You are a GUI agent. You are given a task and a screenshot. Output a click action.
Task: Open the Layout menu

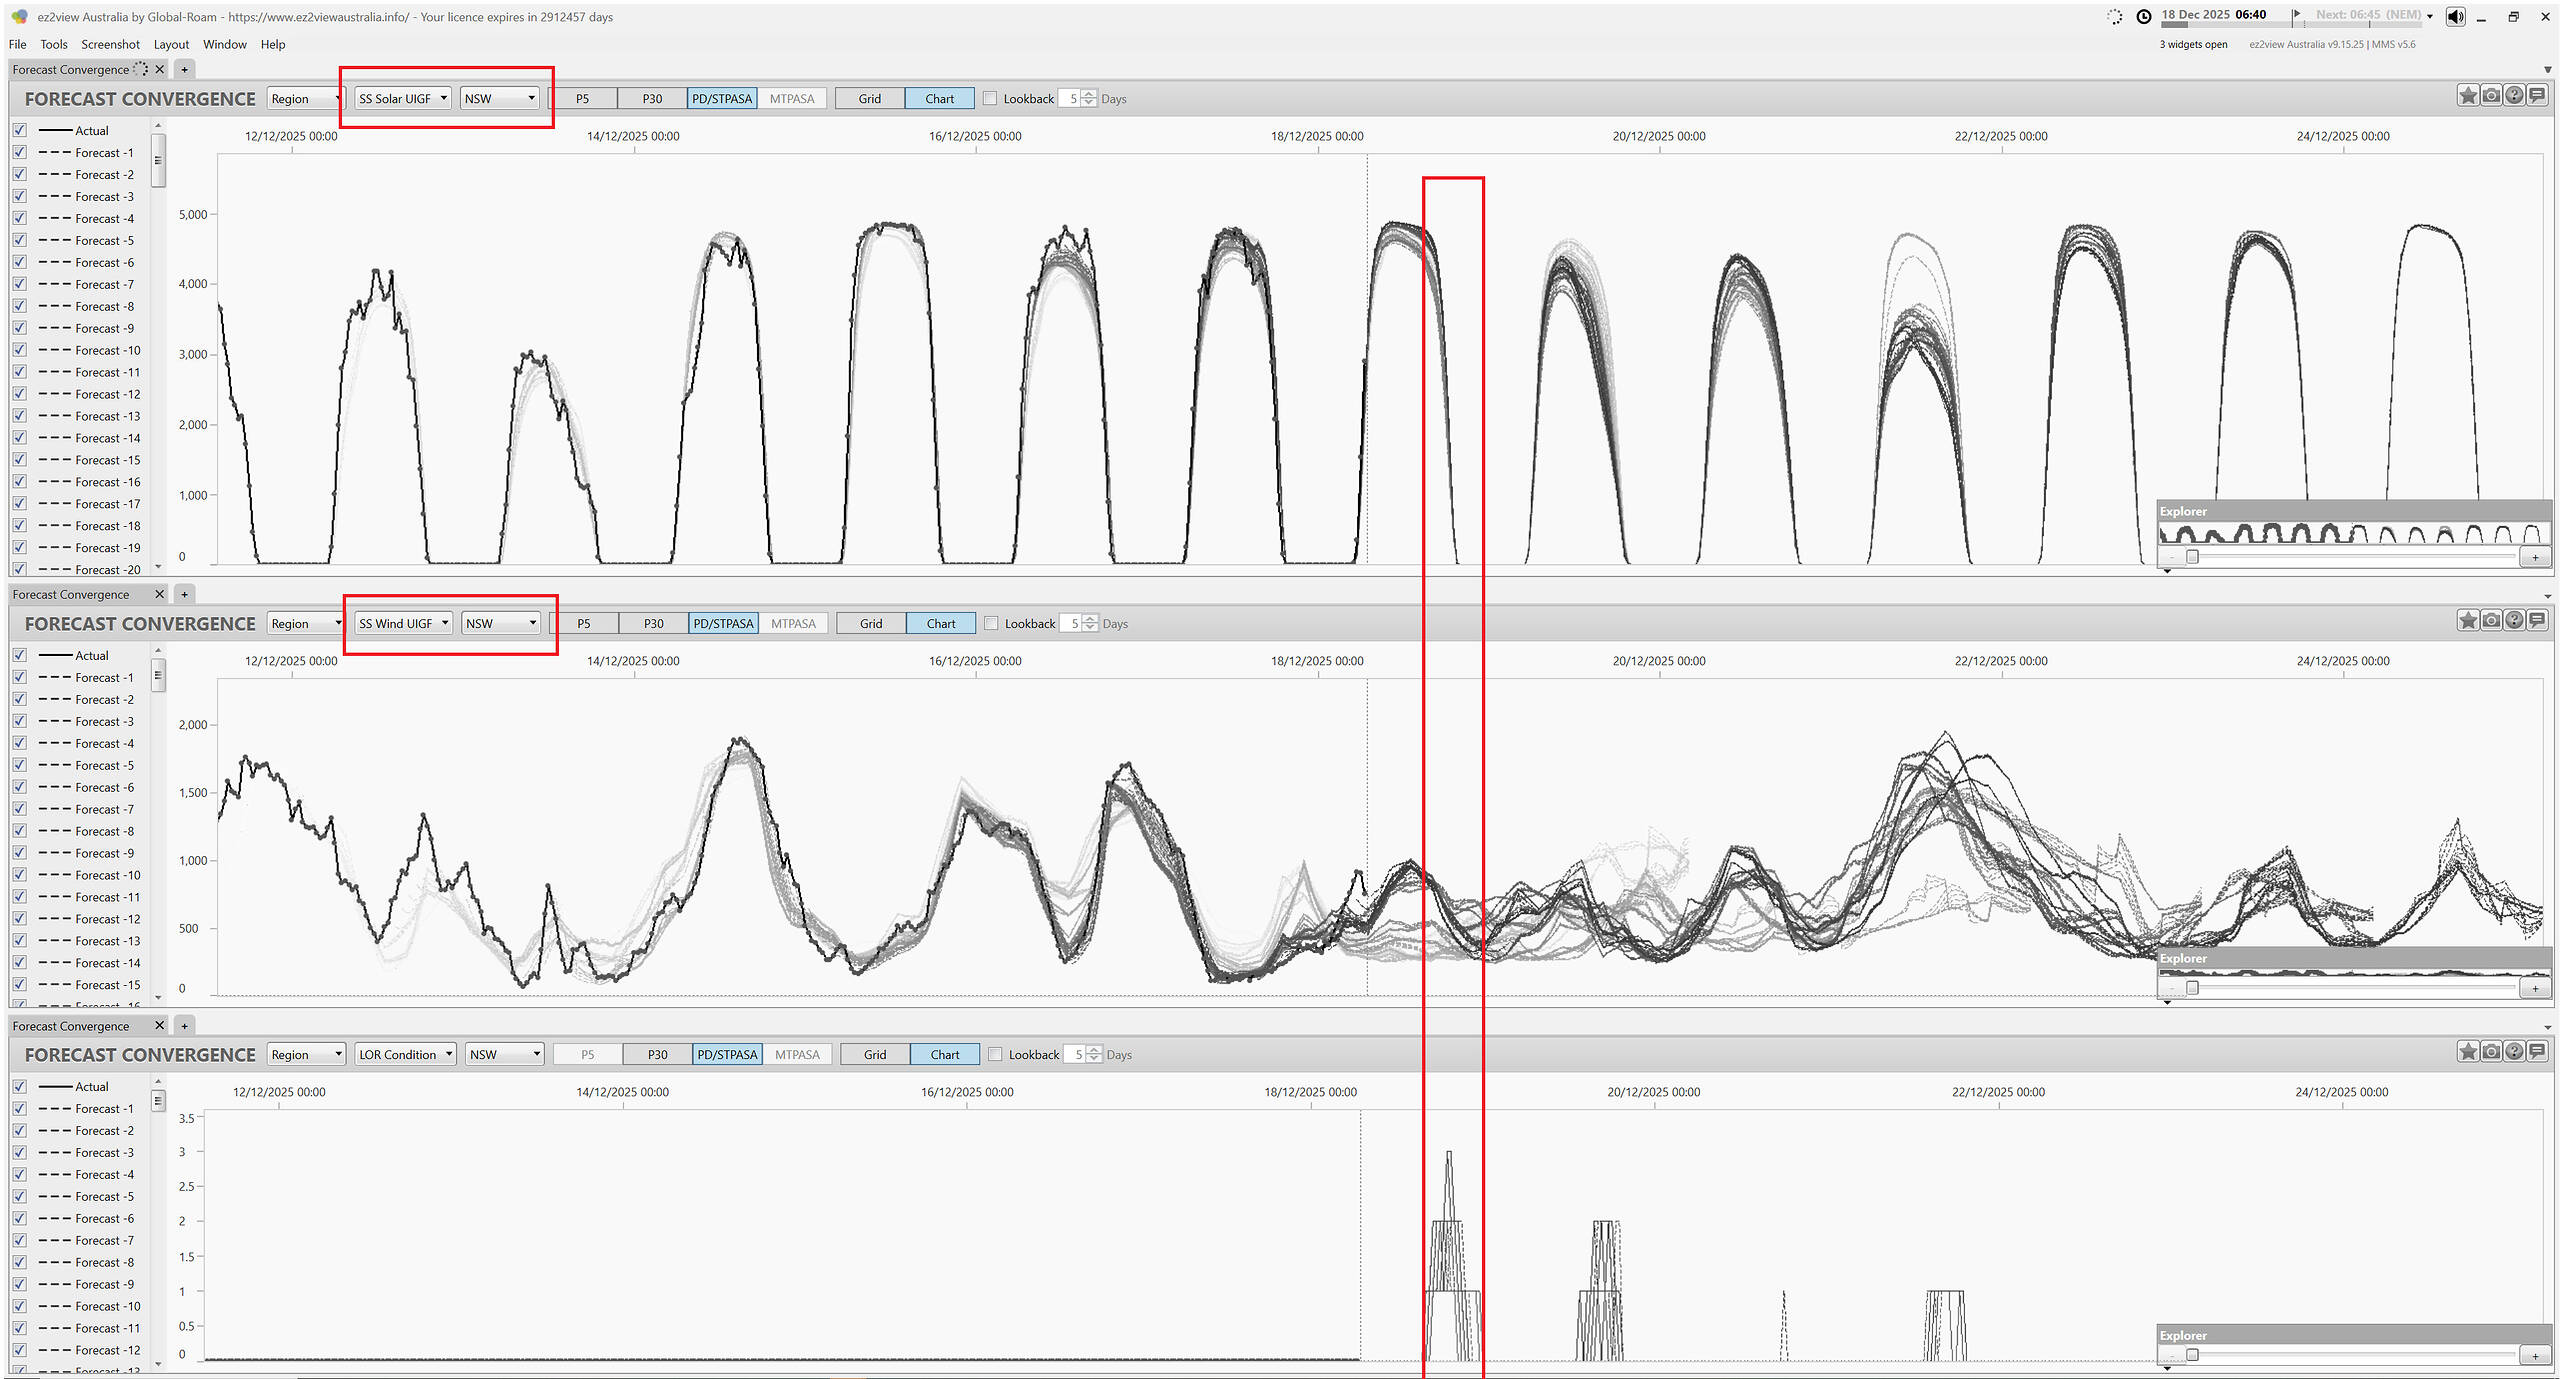pyautogui.click(x=171, y=45)
